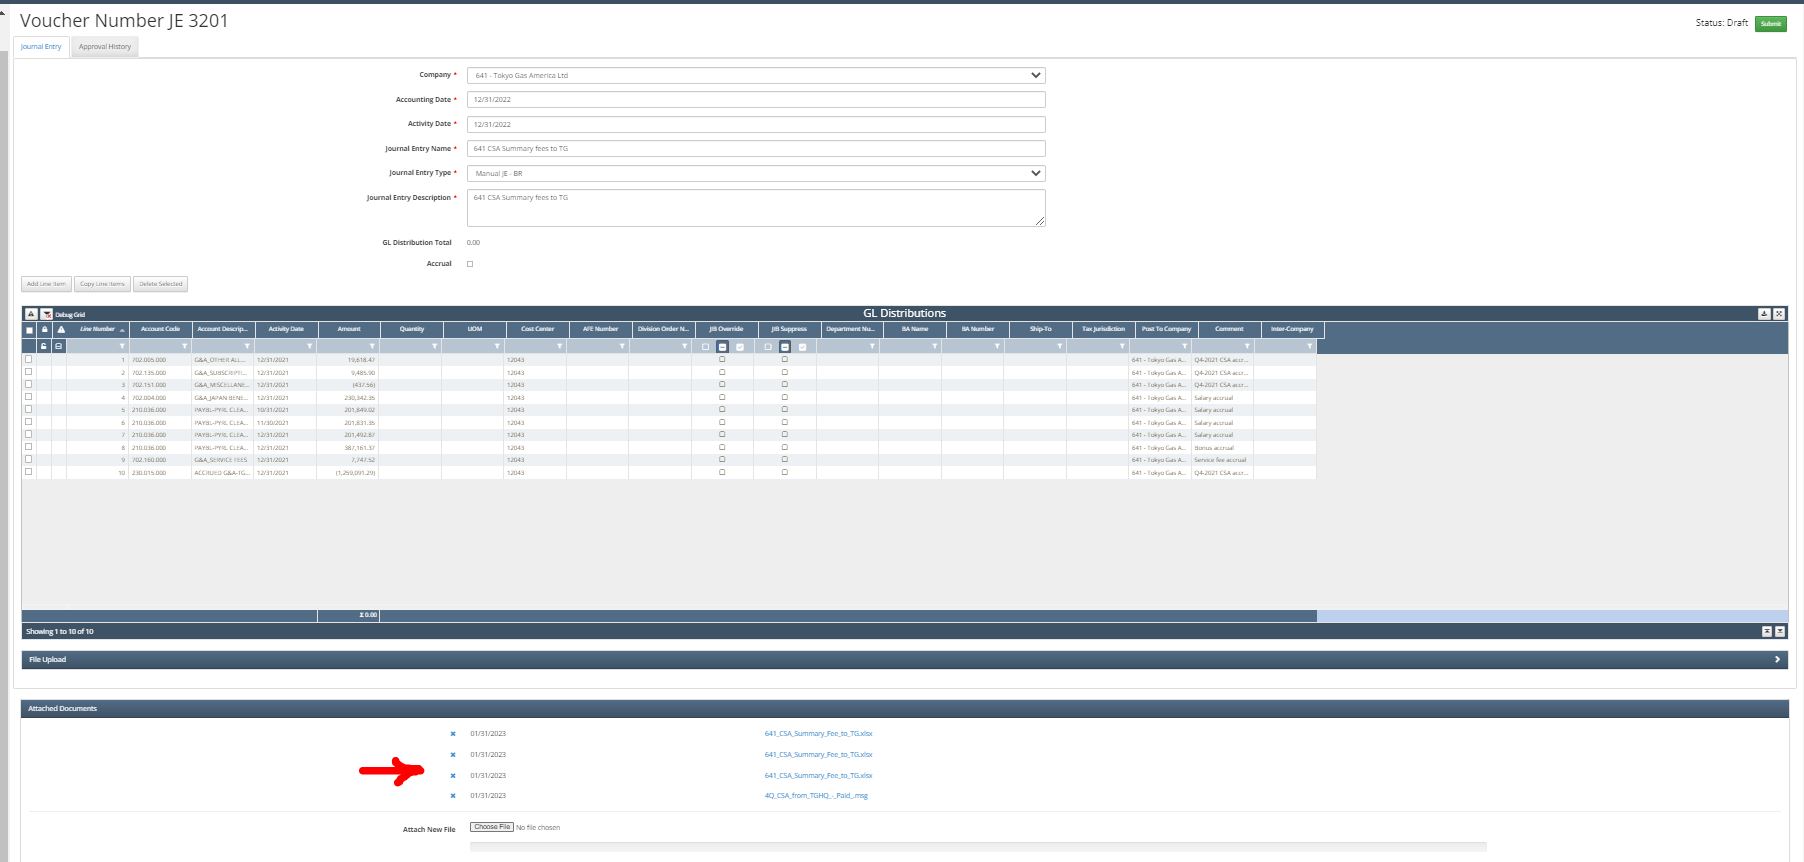
Task: Click the fullscreen icon in GL Distributions header
Action: pyautogui.click(x=1779, y=314)
